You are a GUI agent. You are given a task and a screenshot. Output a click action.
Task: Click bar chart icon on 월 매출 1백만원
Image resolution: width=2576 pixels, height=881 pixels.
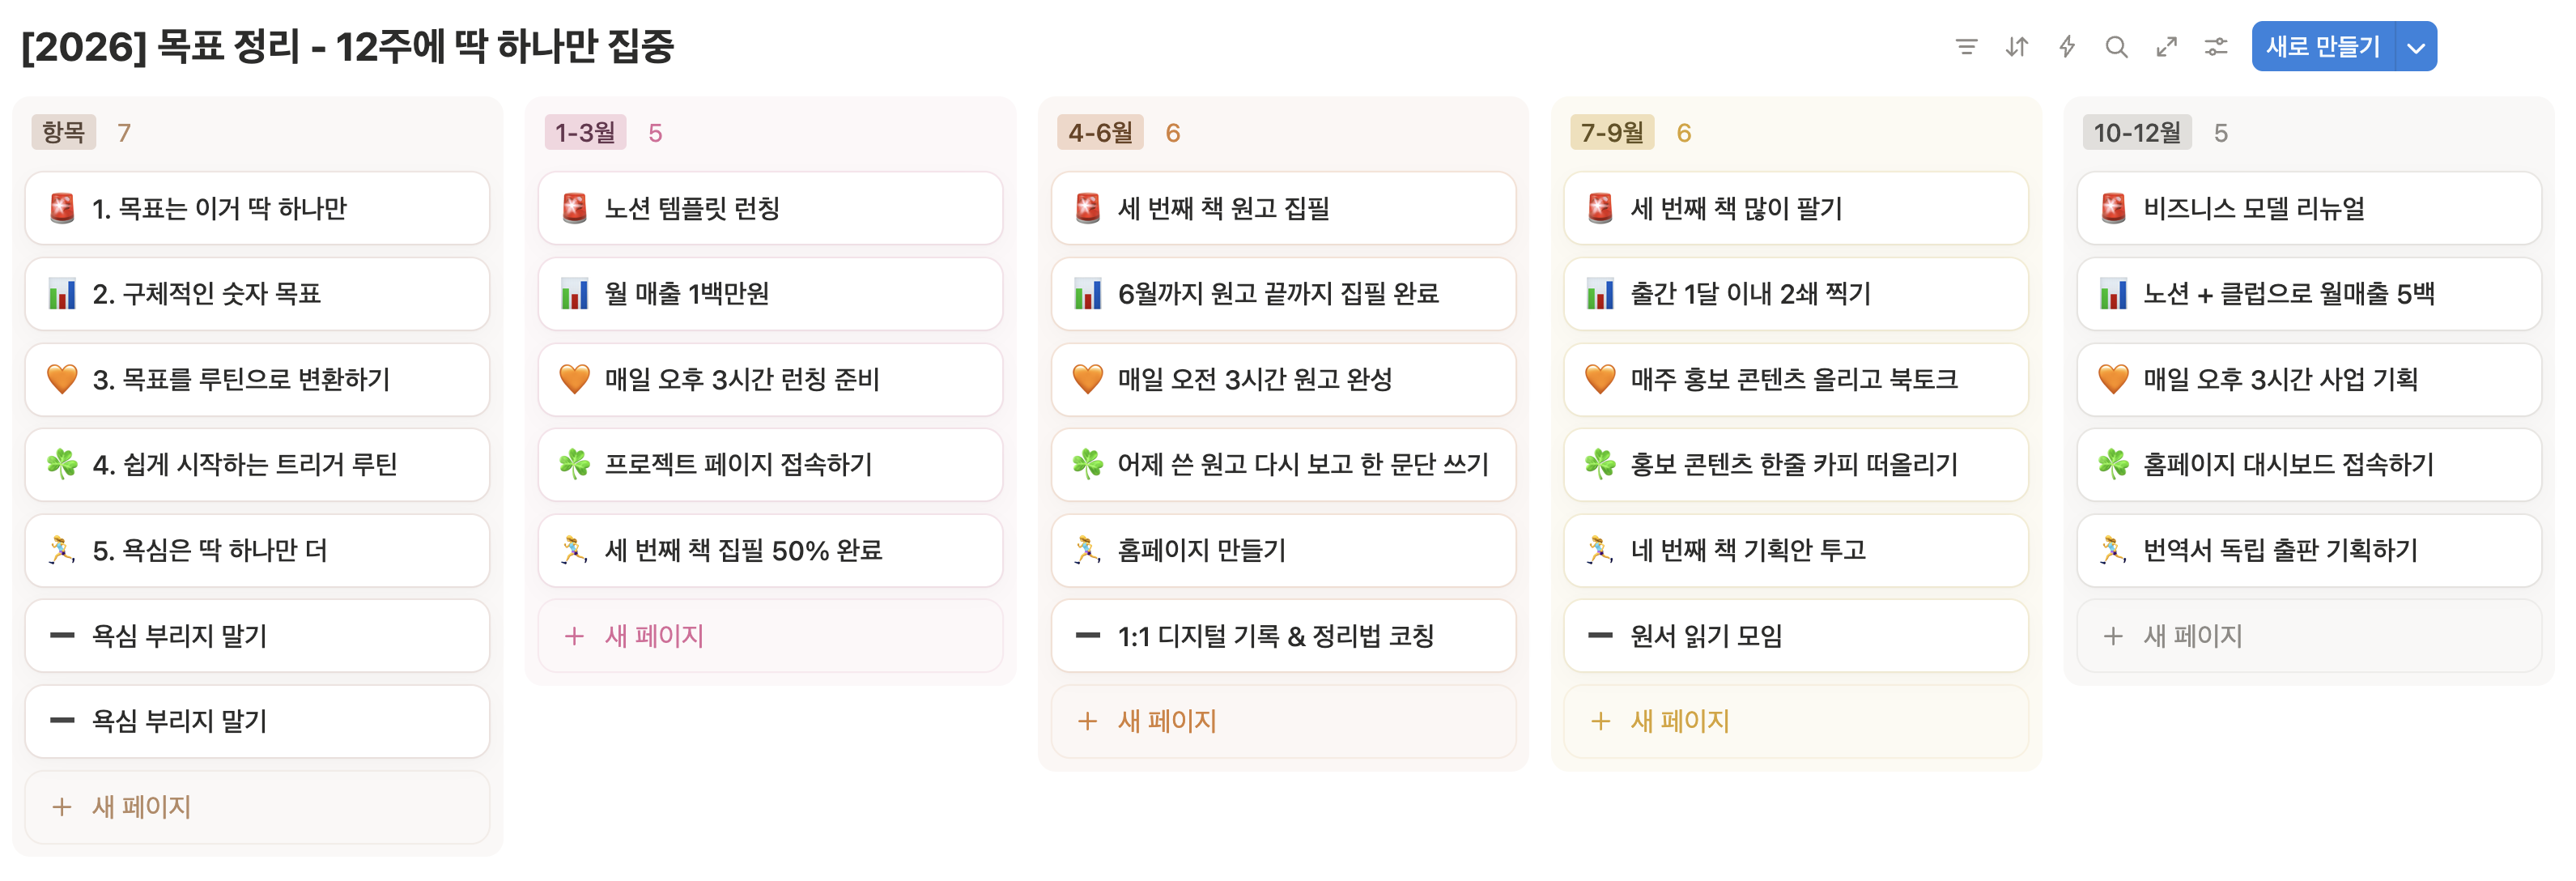(x=574, y=294)
